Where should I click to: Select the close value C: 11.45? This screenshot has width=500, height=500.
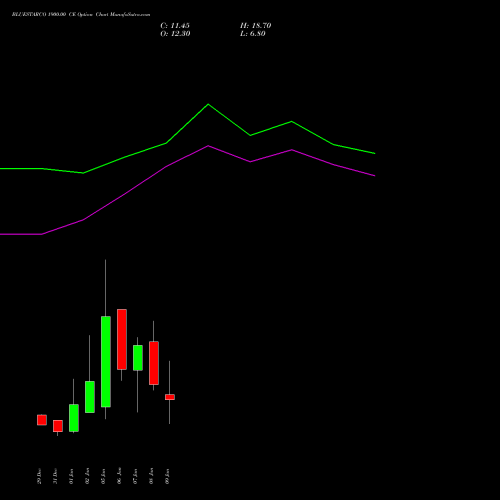click(175, 26)
